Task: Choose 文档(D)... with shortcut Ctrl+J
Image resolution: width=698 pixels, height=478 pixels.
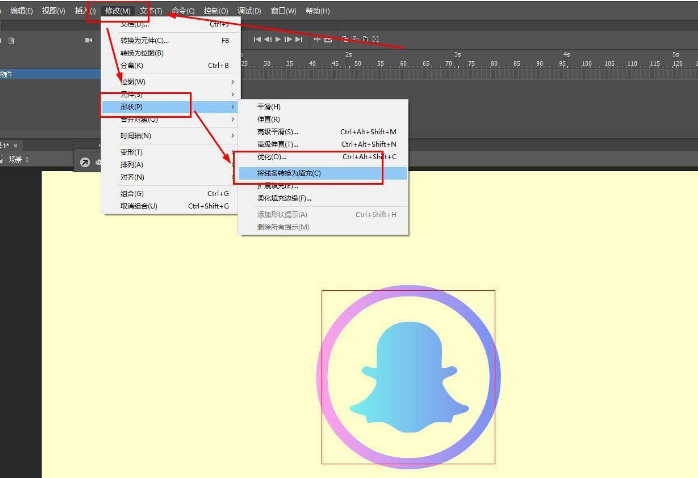Action: point(171,24)
